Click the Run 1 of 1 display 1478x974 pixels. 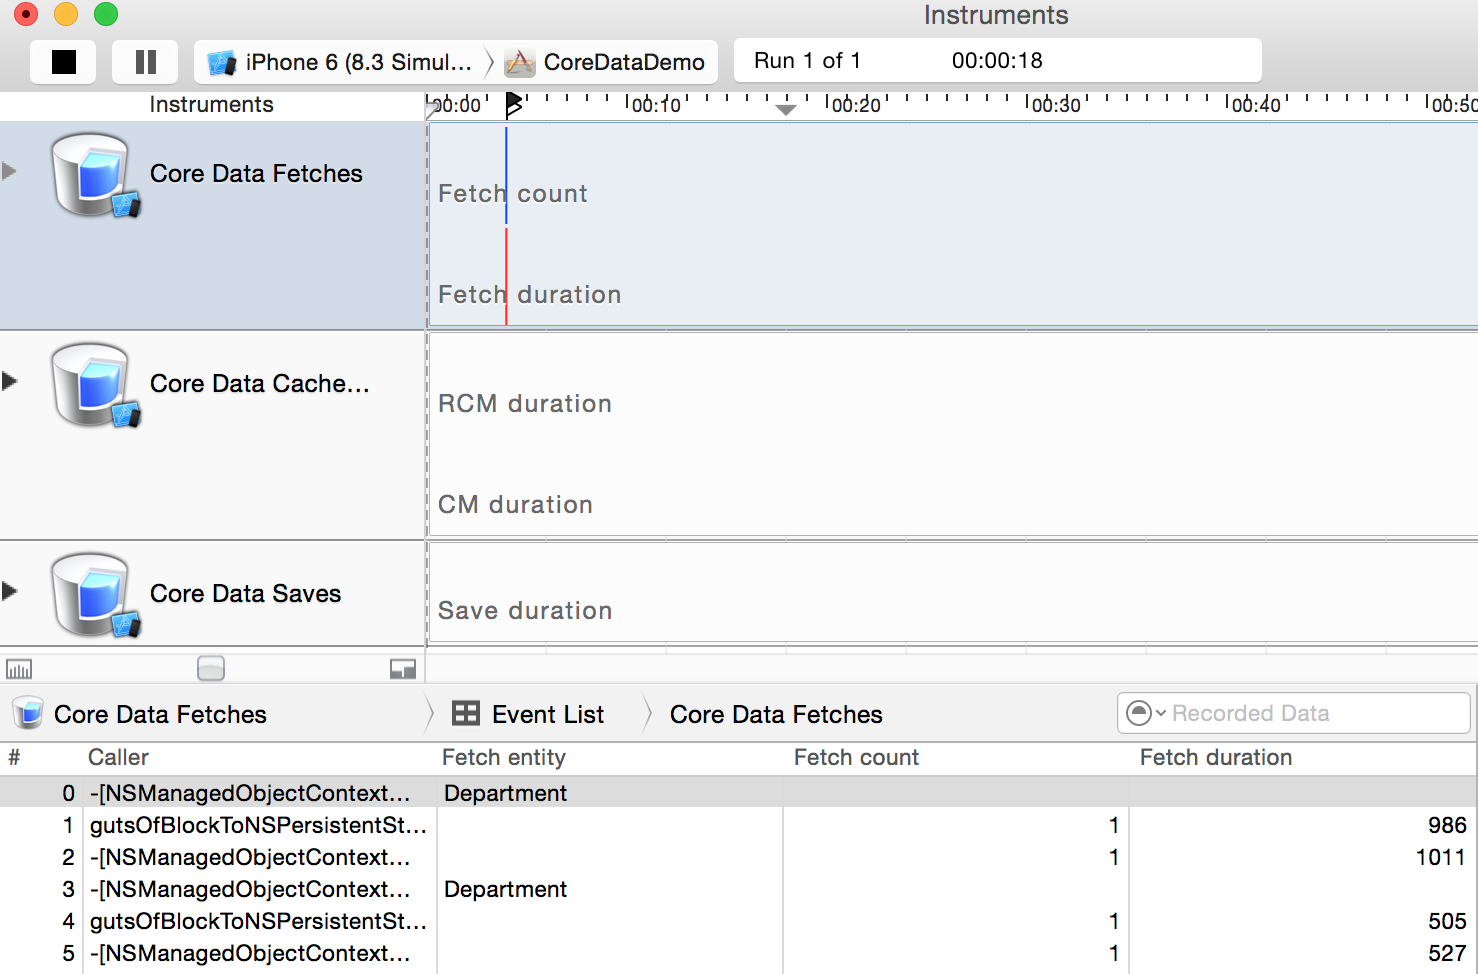997,60
